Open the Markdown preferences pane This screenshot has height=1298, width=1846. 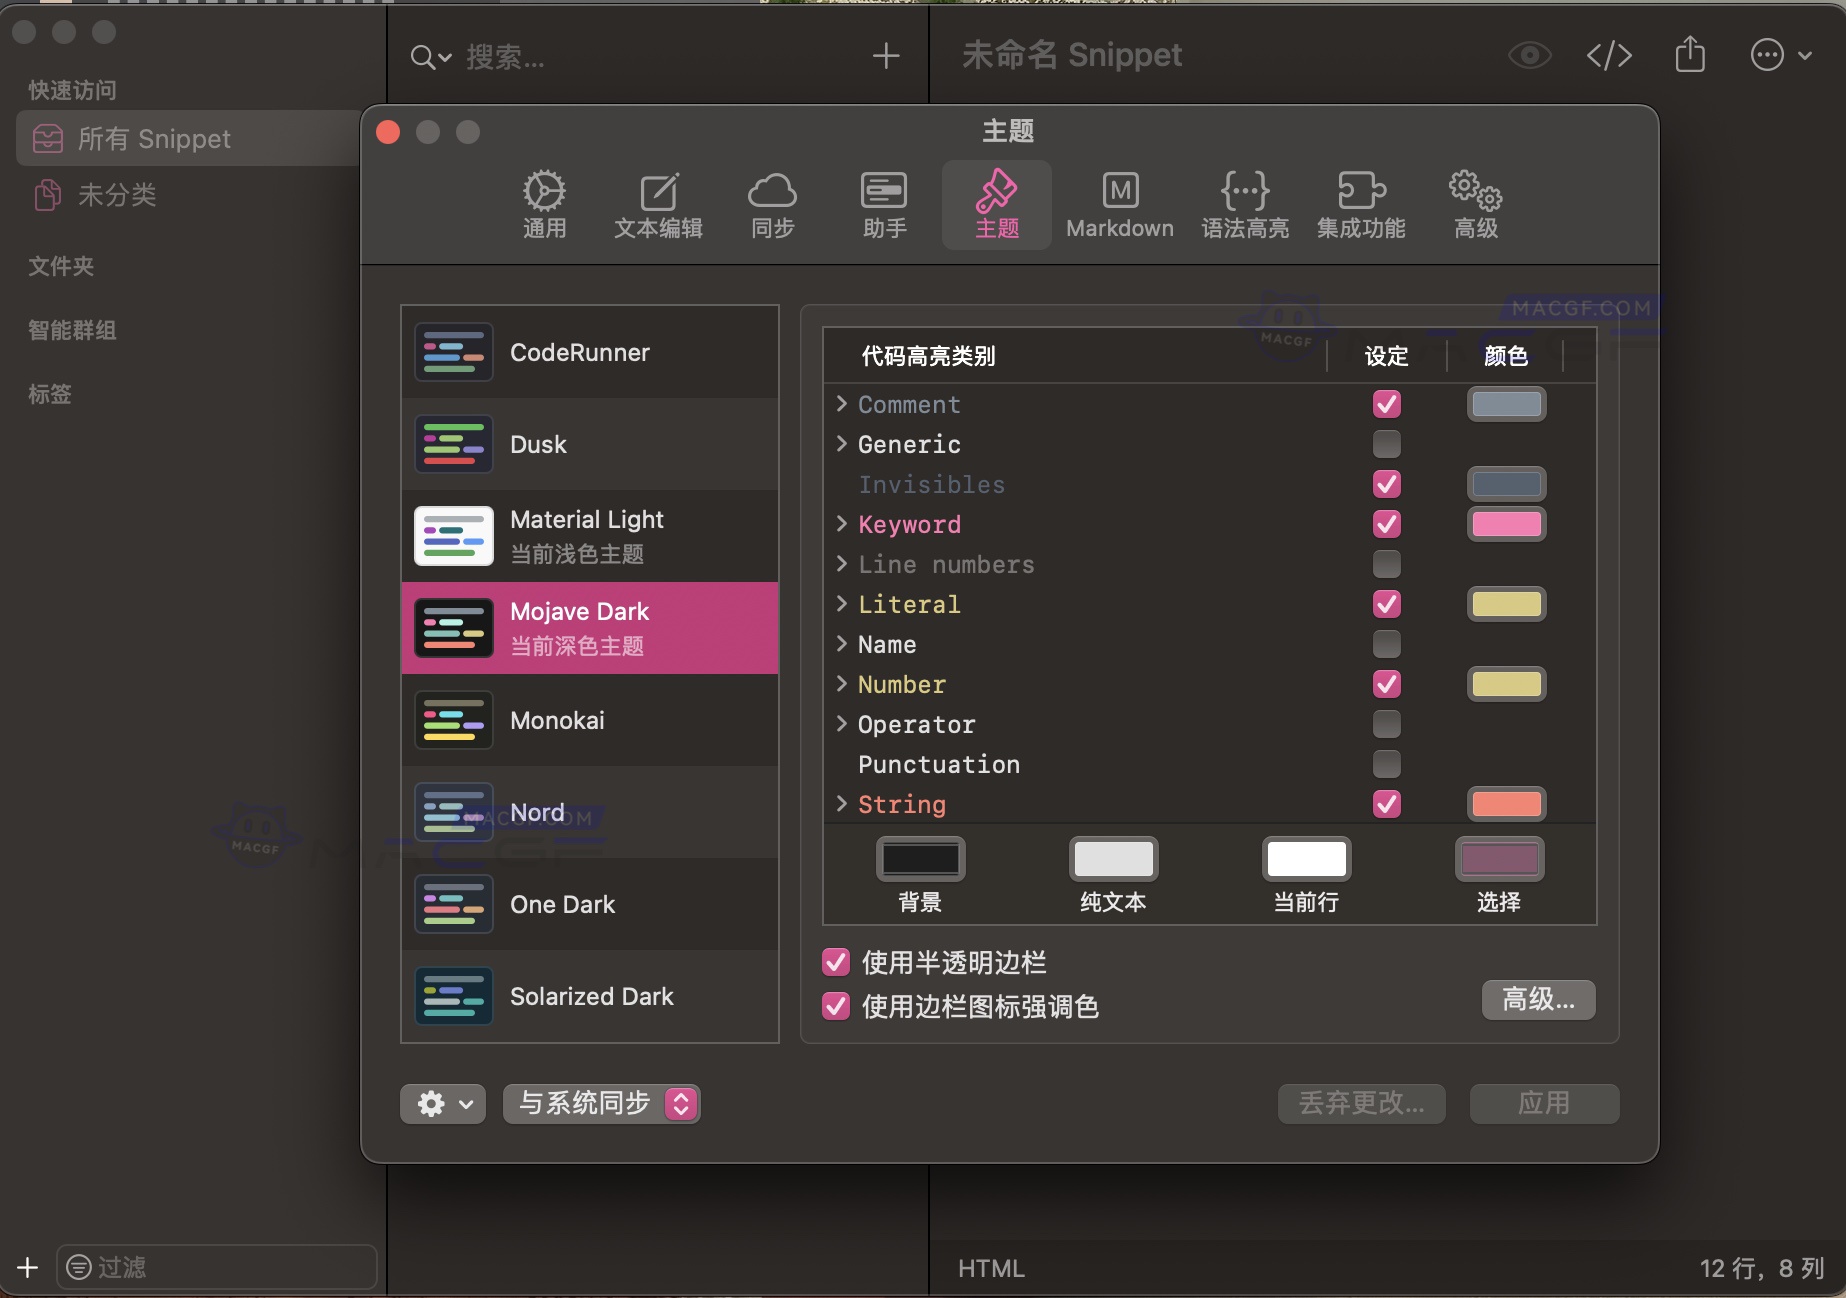click(x=1119, y=203)
